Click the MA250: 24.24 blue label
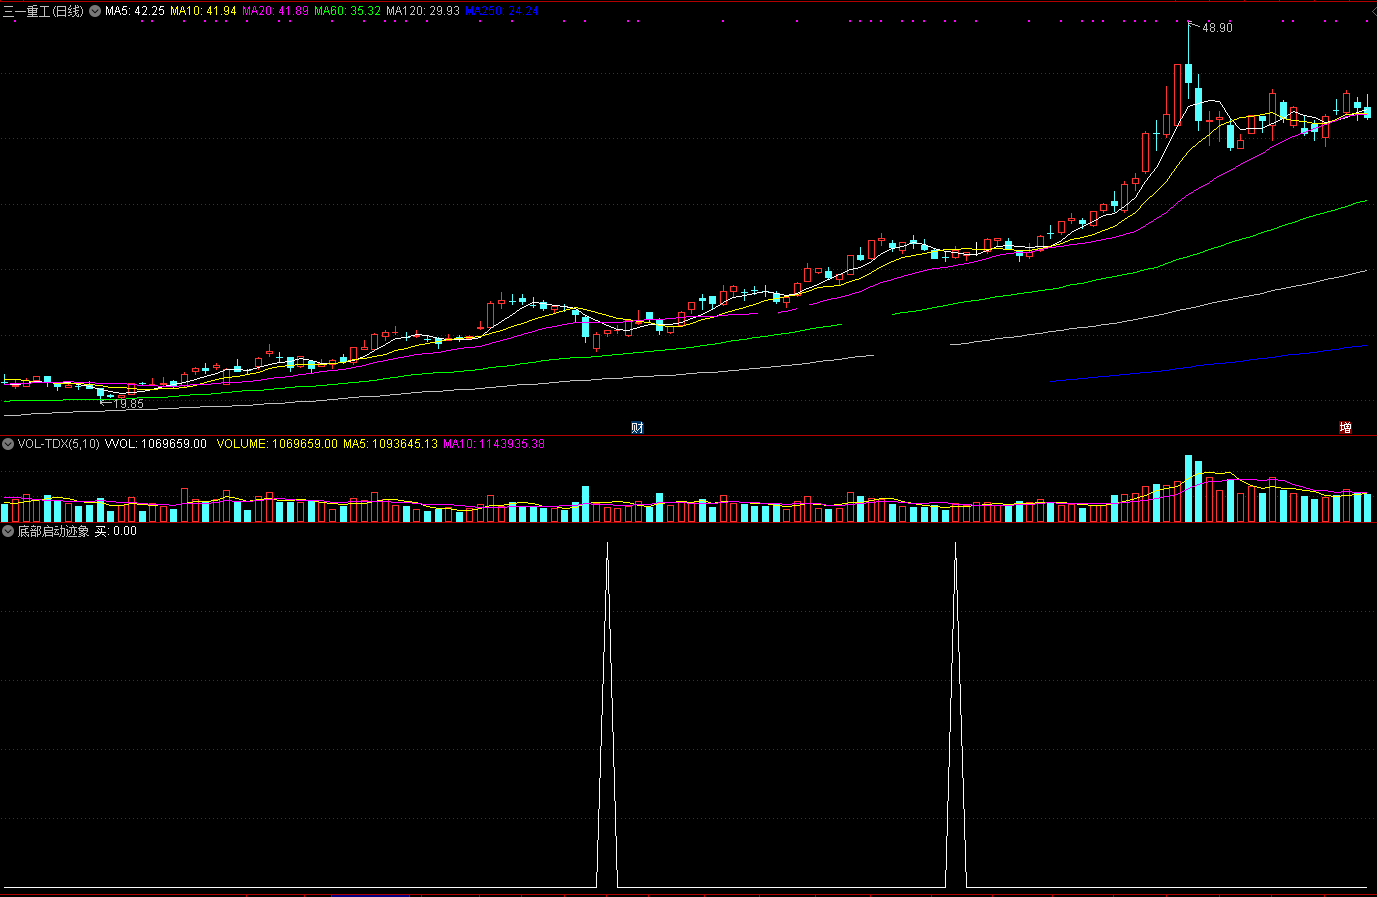Viewport: 1377px width, 897px height. 502,11
